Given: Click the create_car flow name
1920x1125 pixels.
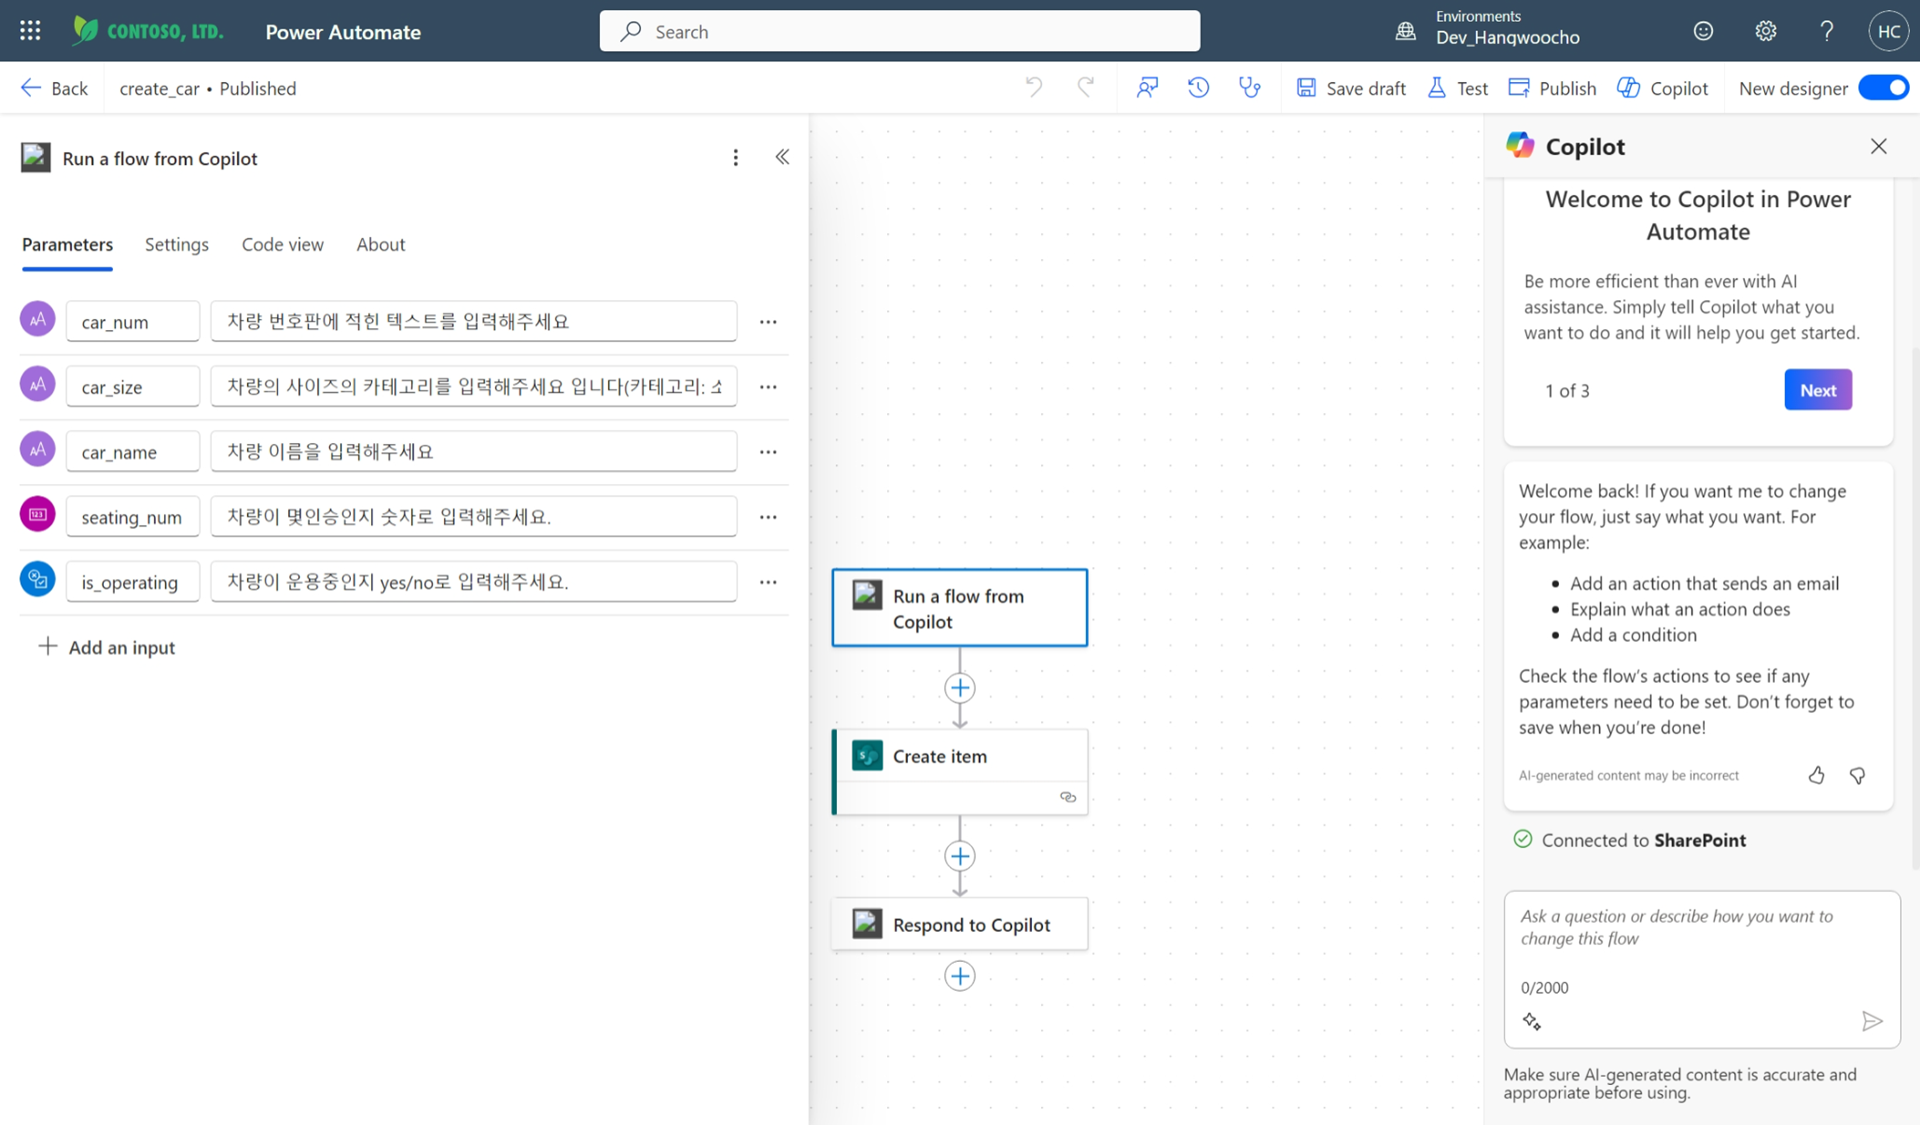Looking at the screenshot, I should coord(159,88).
